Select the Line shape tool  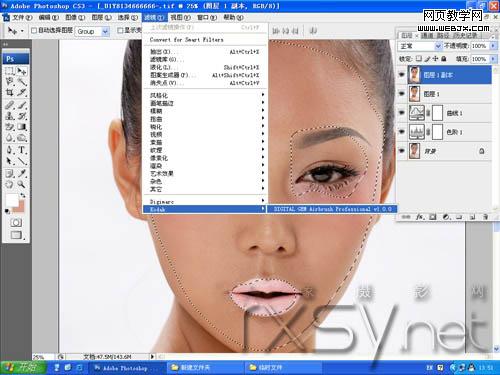coord(22,161)
